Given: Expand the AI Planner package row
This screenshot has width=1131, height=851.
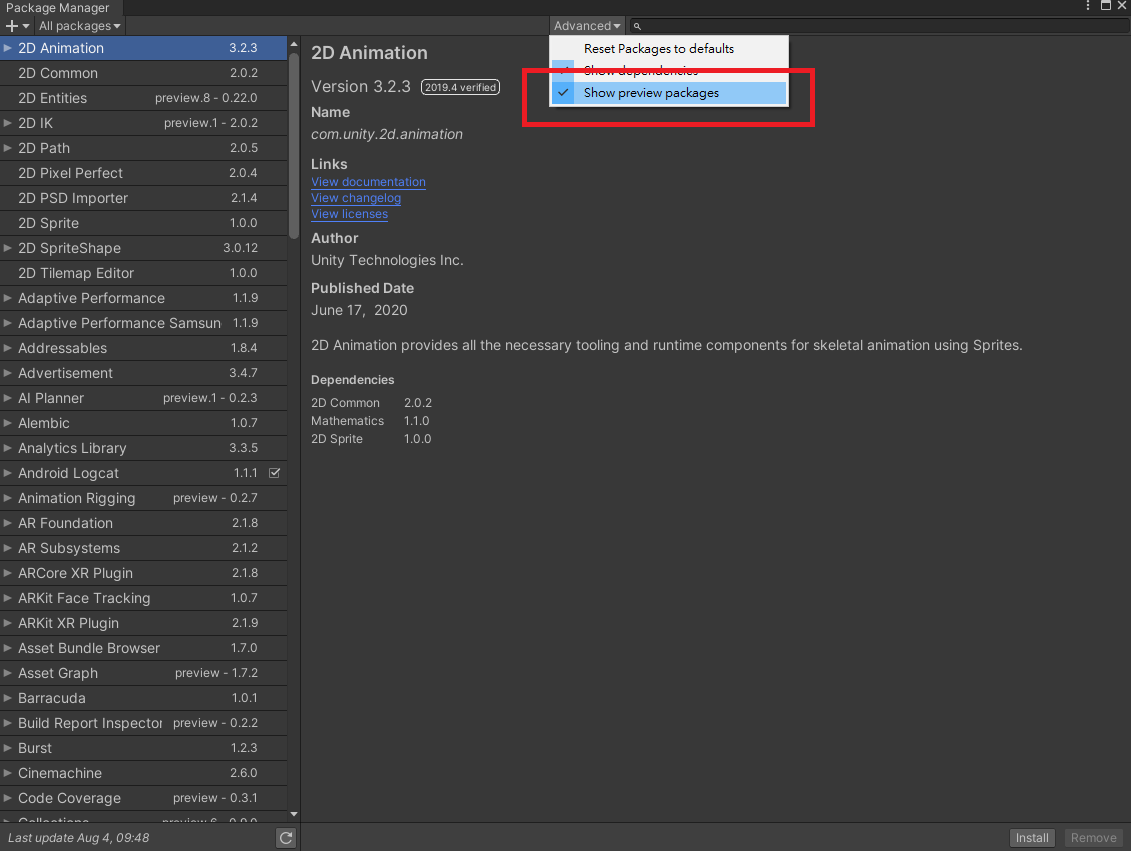Looking at the screenshot, I should 7,398.
